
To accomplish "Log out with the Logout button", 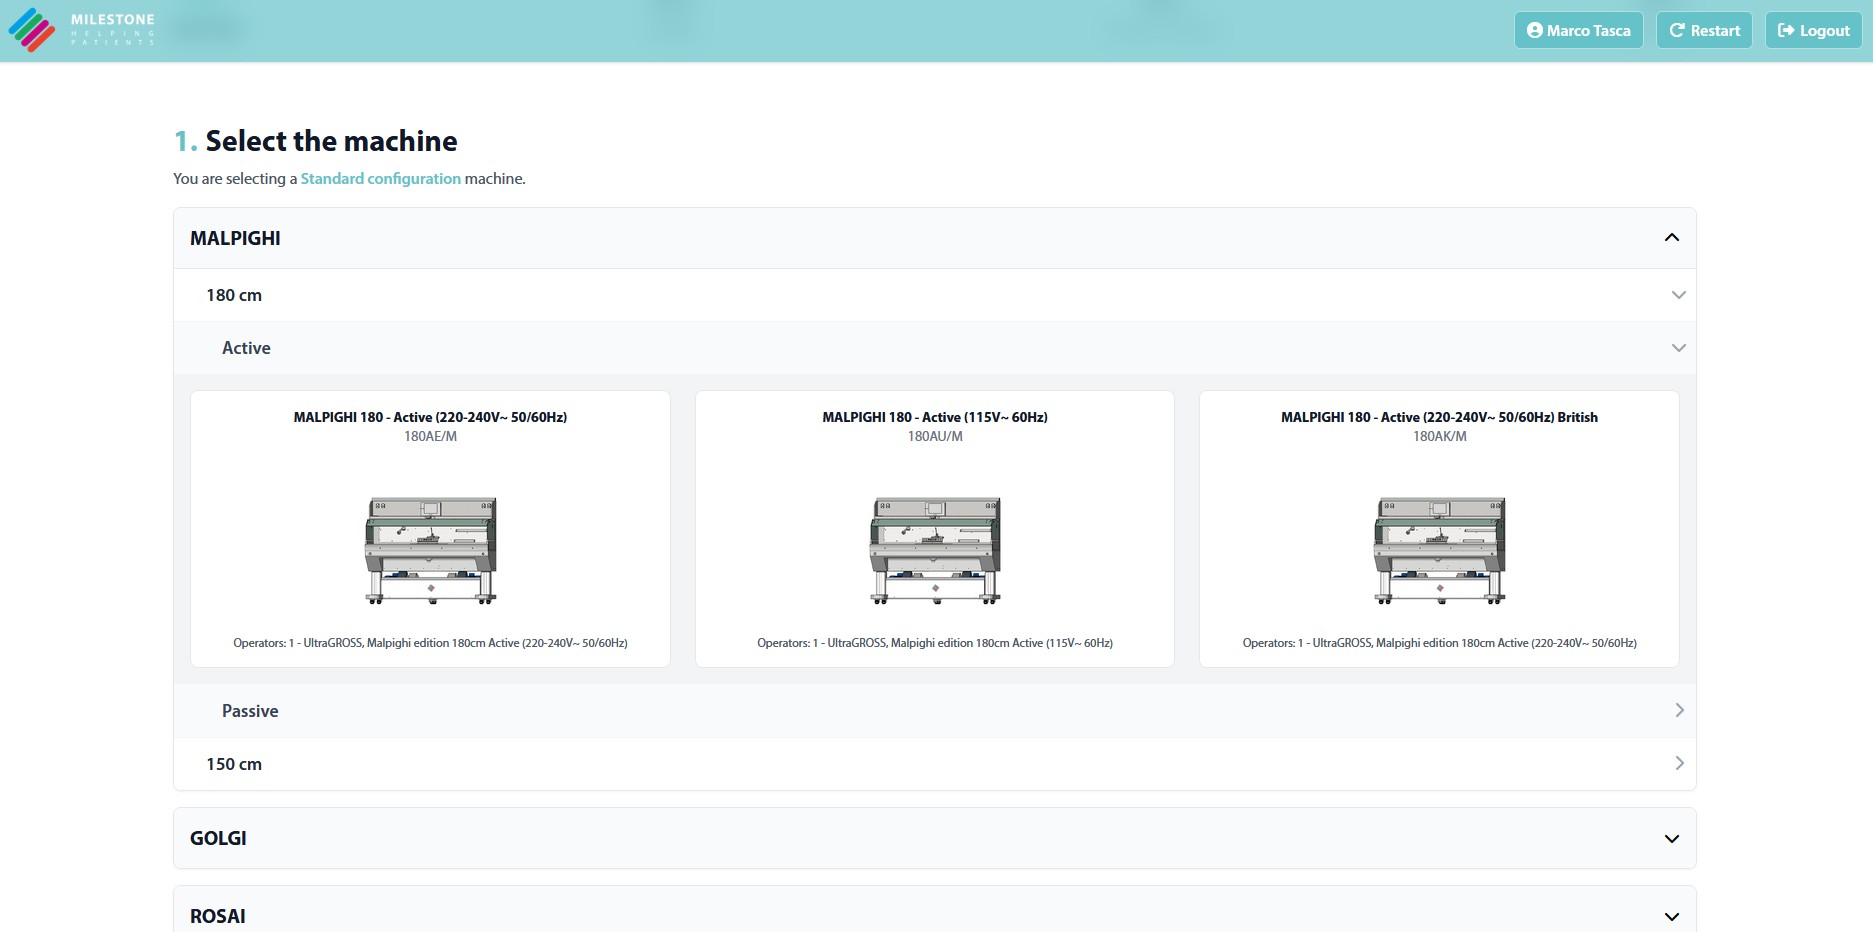I will coord(1813,30).
